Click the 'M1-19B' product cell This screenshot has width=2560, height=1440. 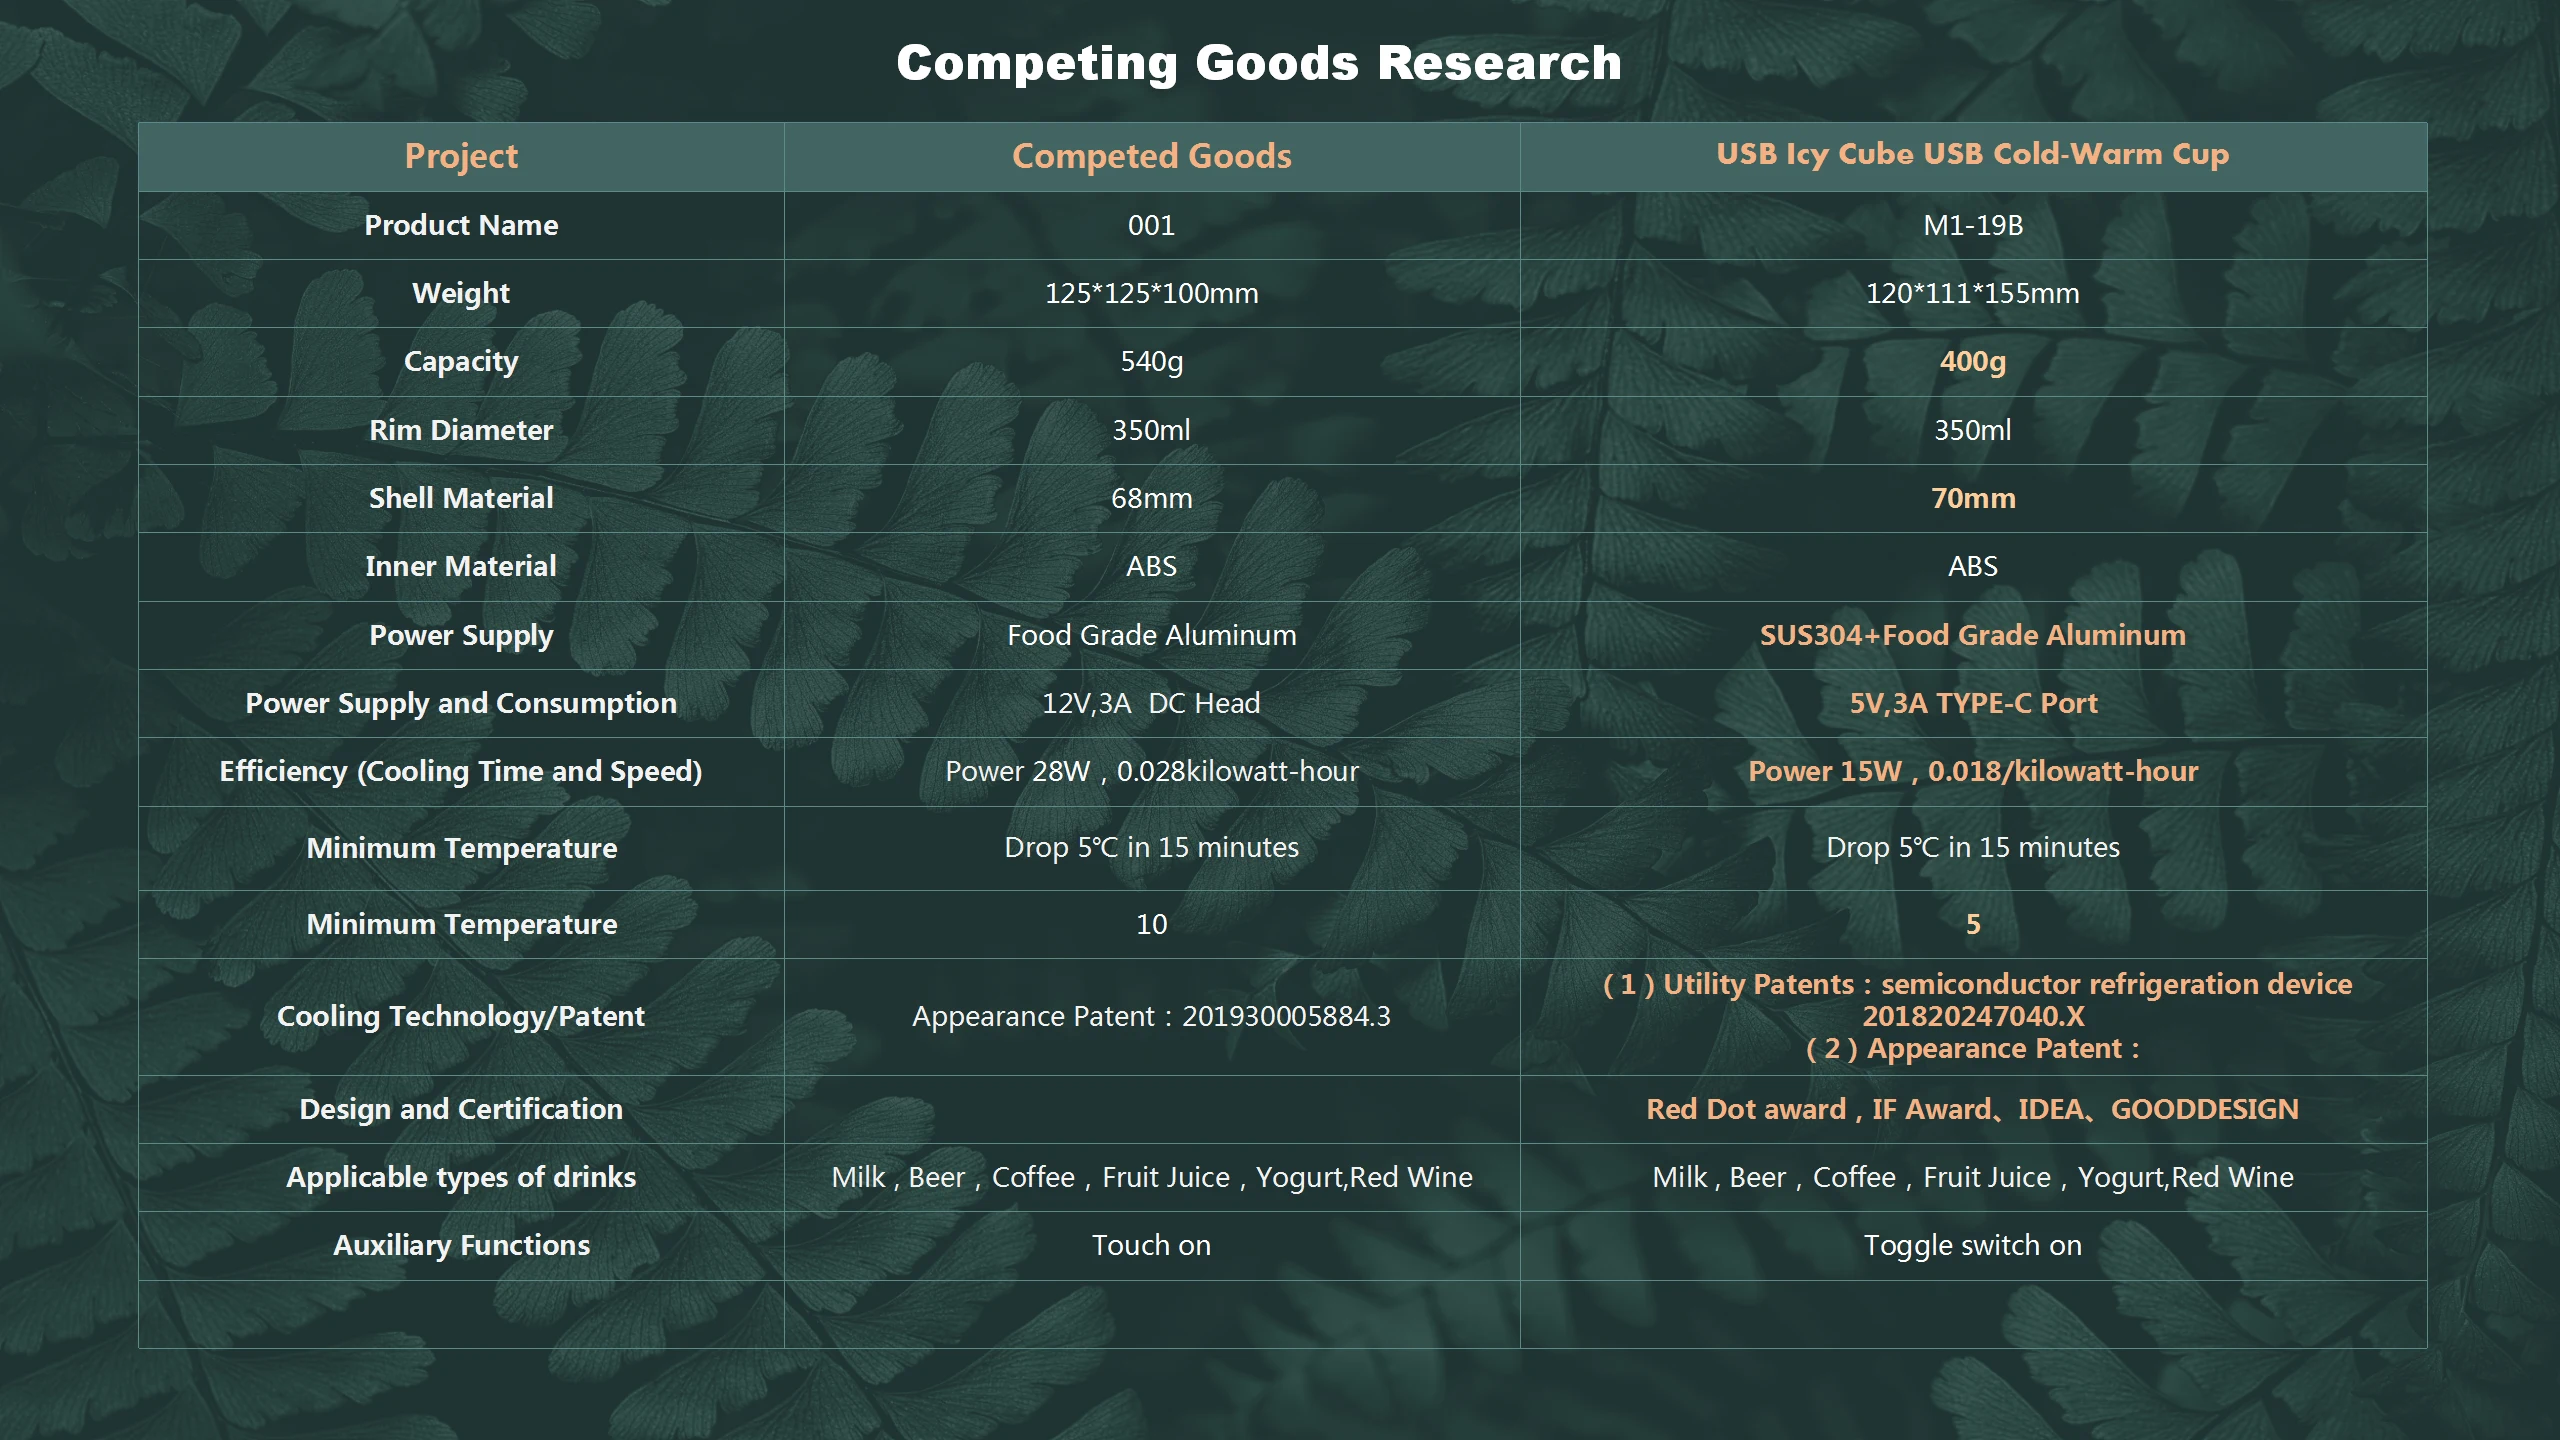click(x=1972, y=225)
